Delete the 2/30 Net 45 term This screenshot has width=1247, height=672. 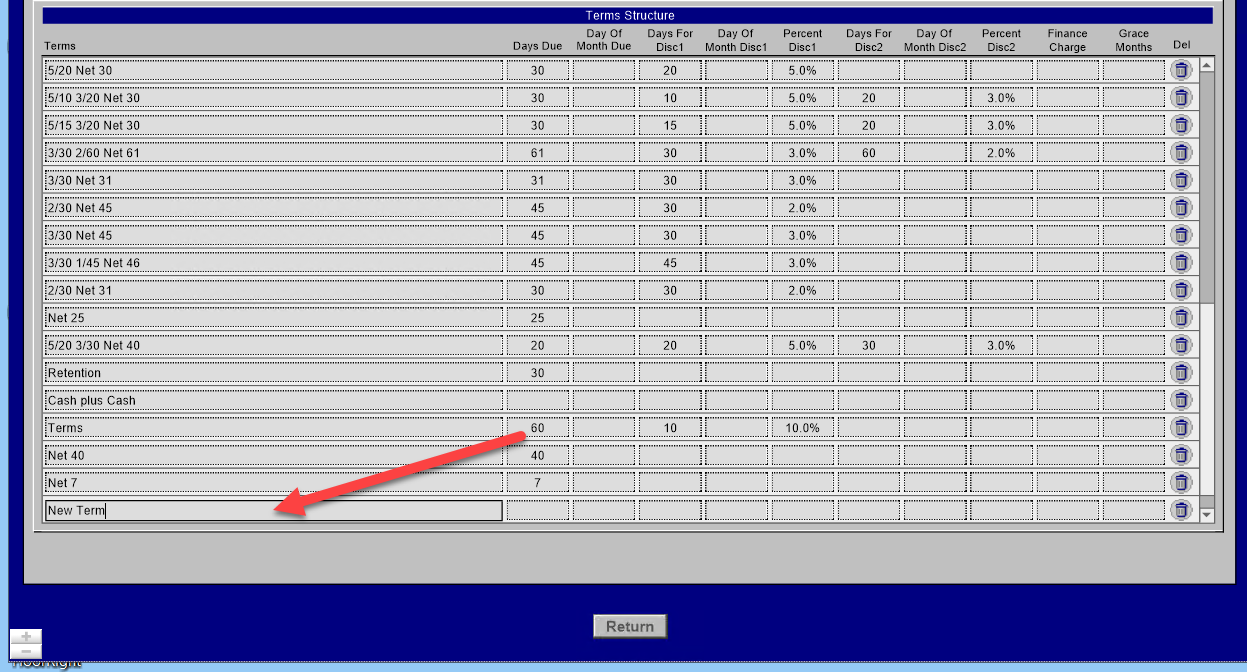tap(1181, 208)
